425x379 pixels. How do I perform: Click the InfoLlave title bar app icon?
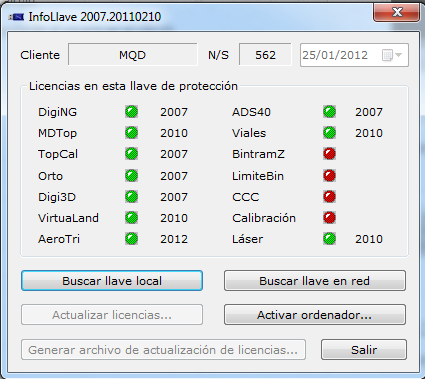coord(17,17)
